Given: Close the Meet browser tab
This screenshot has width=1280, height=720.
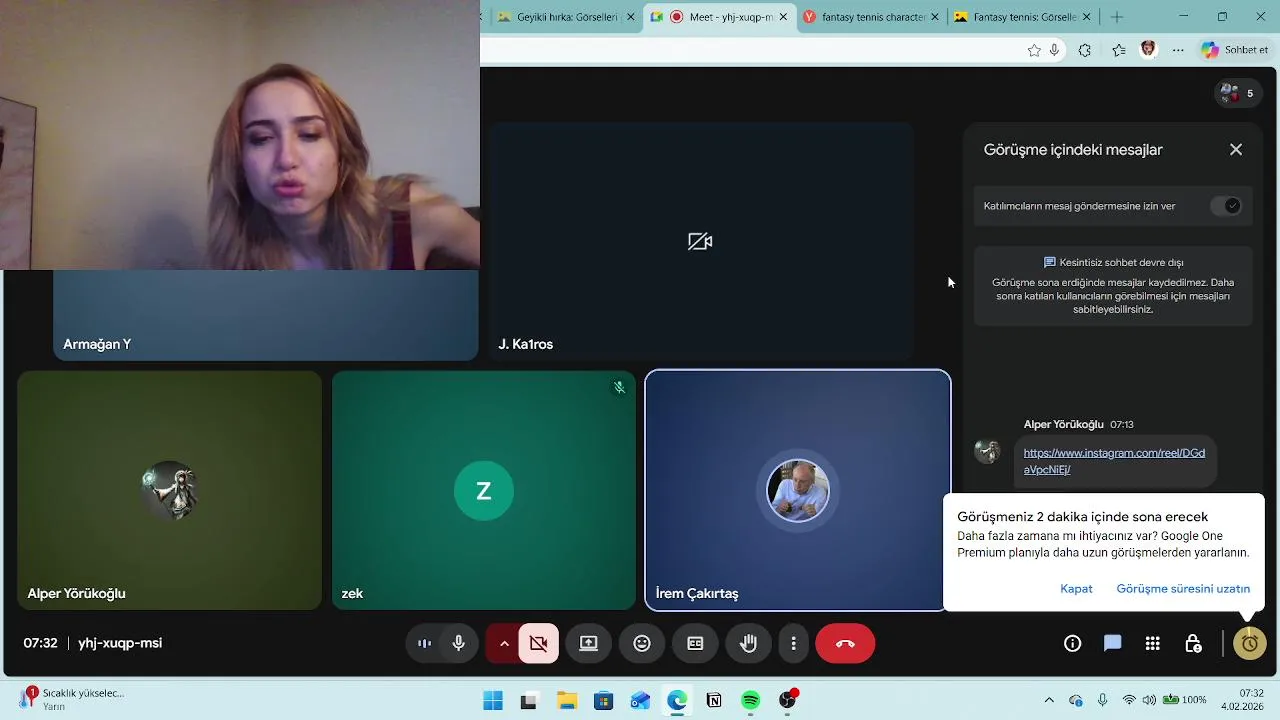Looking at the screenshot, I should point(783,17).
